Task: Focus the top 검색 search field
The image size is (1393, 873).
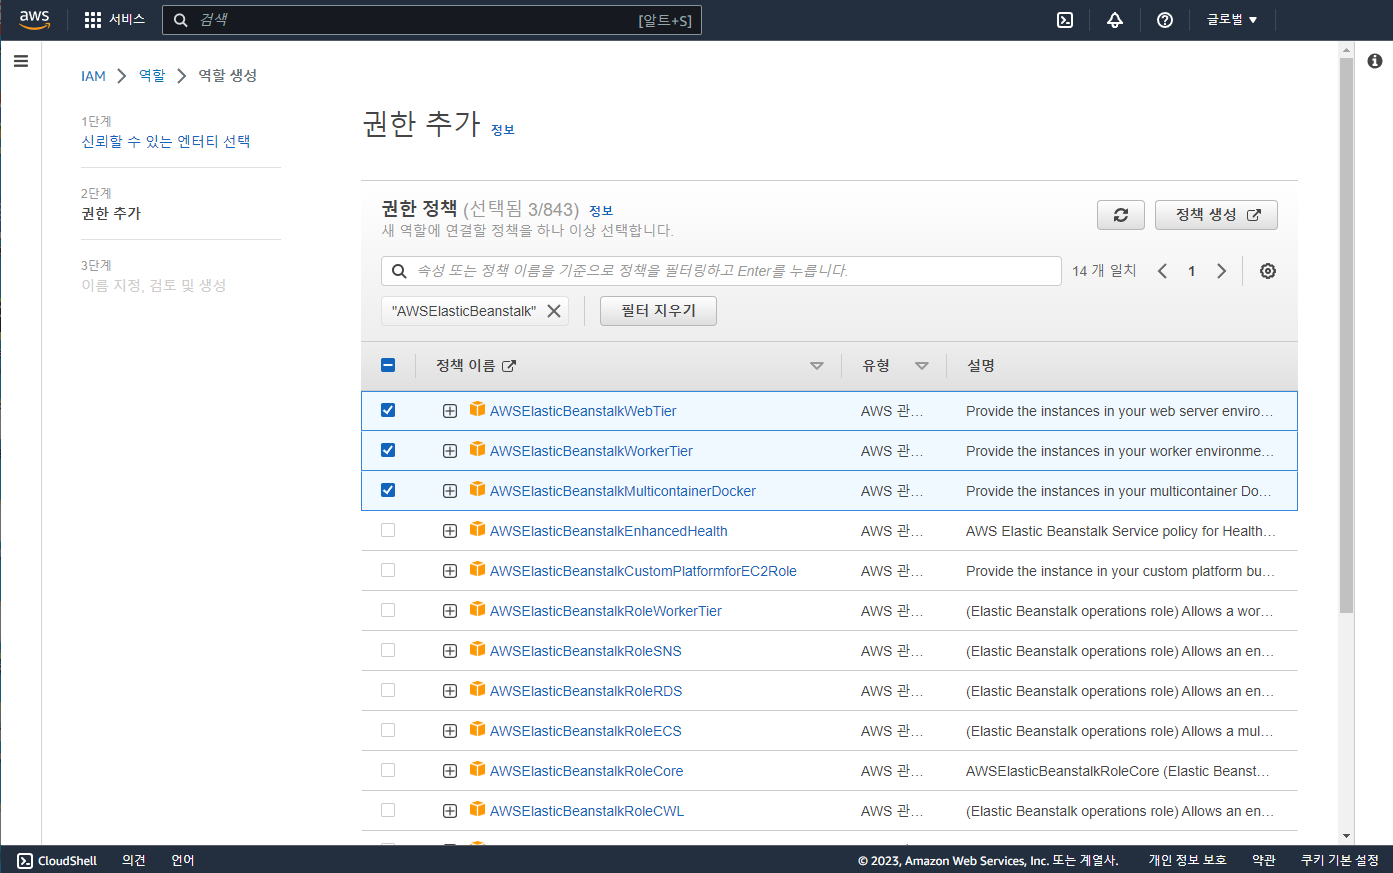Action: tap(432, 20)
